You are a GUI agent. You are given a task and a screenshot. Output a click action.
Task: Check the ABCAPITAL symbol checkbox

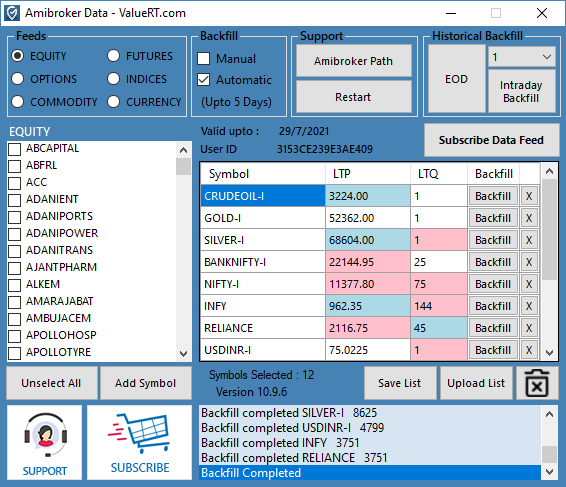(14, 149)
